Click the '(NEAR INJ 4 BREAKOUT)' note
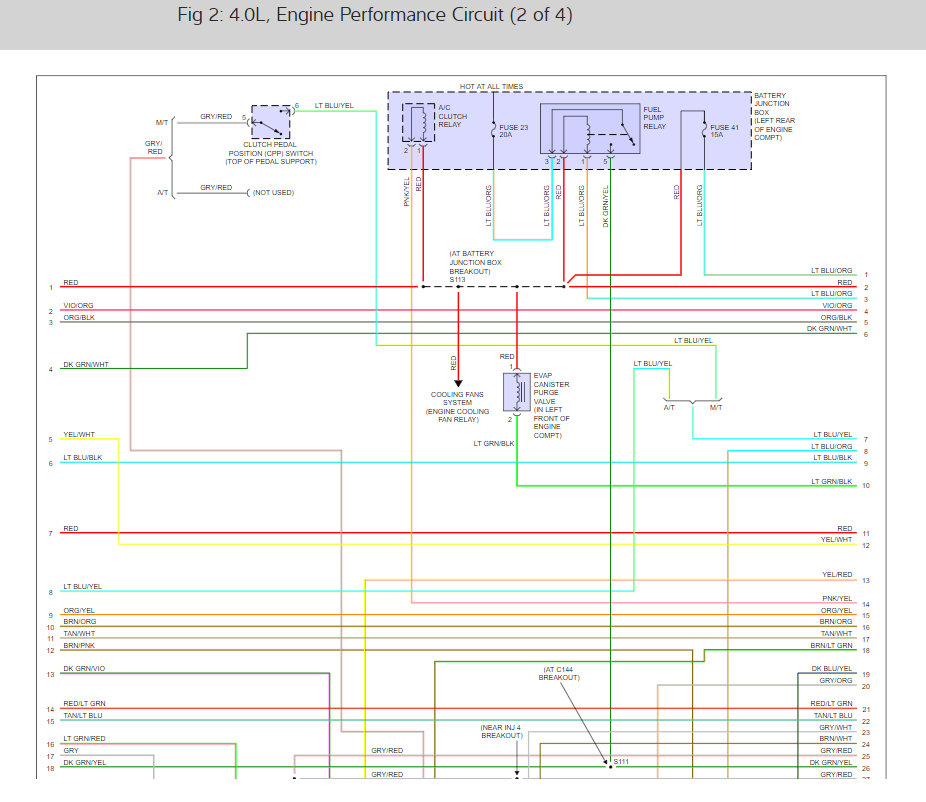Image resolution: width=926 pixels, height=802 pixels. pyautogui.click(x=501, y=732)
